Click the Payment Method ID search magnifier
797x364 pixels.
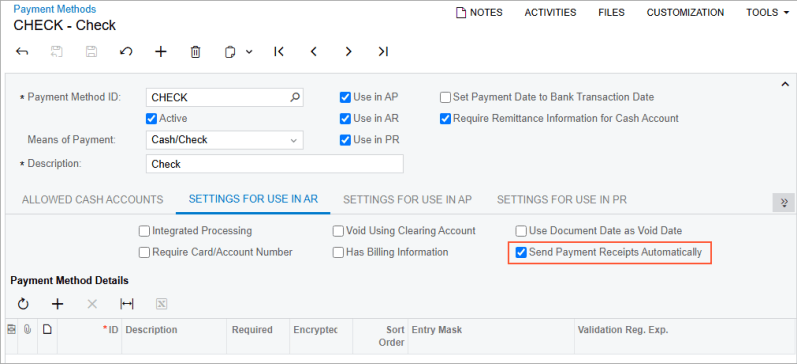pyautogui.click(x=295, y=97)
